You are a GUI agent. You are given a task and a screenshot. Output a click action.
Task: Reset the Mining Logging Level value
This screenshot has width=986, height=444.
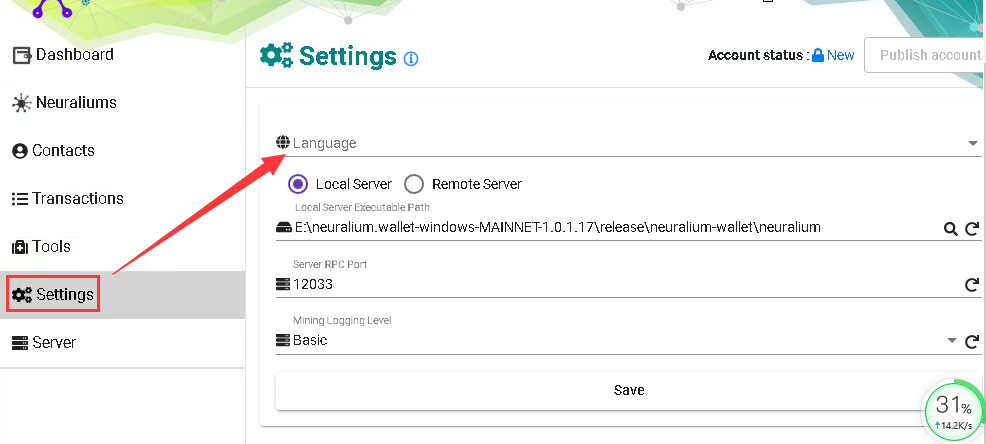pyautogui.click(x=972, y=341)
